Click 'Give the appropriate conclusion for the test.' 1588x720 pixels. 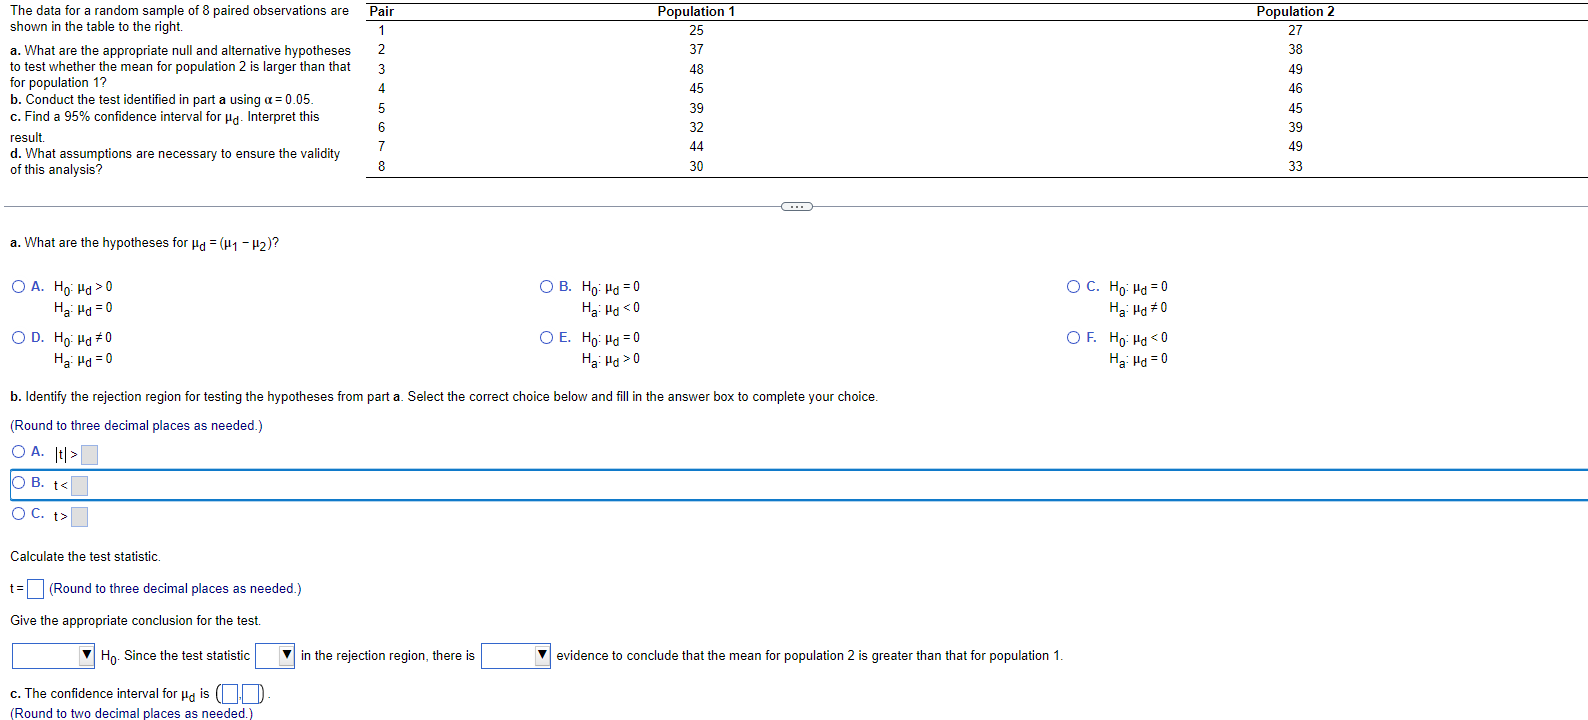pyautogui.click(x=135, y=621)
